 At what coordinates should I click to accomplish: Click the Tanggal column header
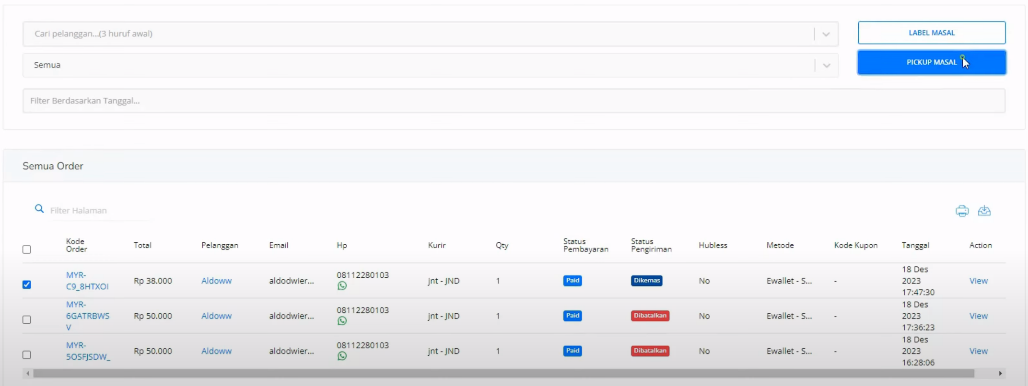(915, 245)
